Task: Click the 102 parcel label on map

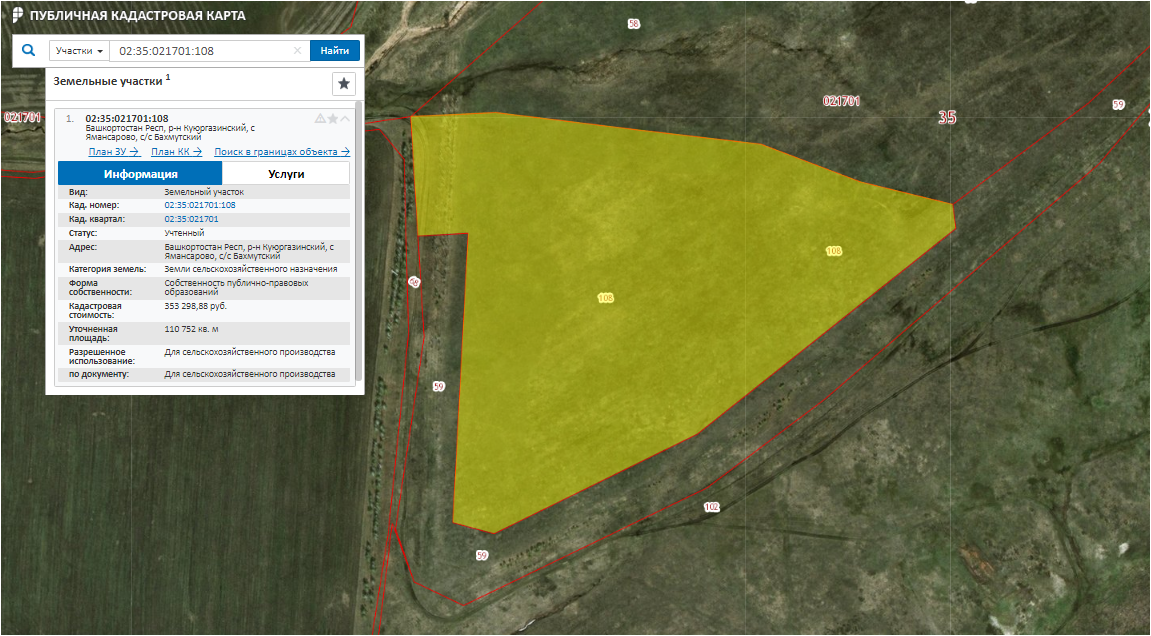Action: [711, 507]
